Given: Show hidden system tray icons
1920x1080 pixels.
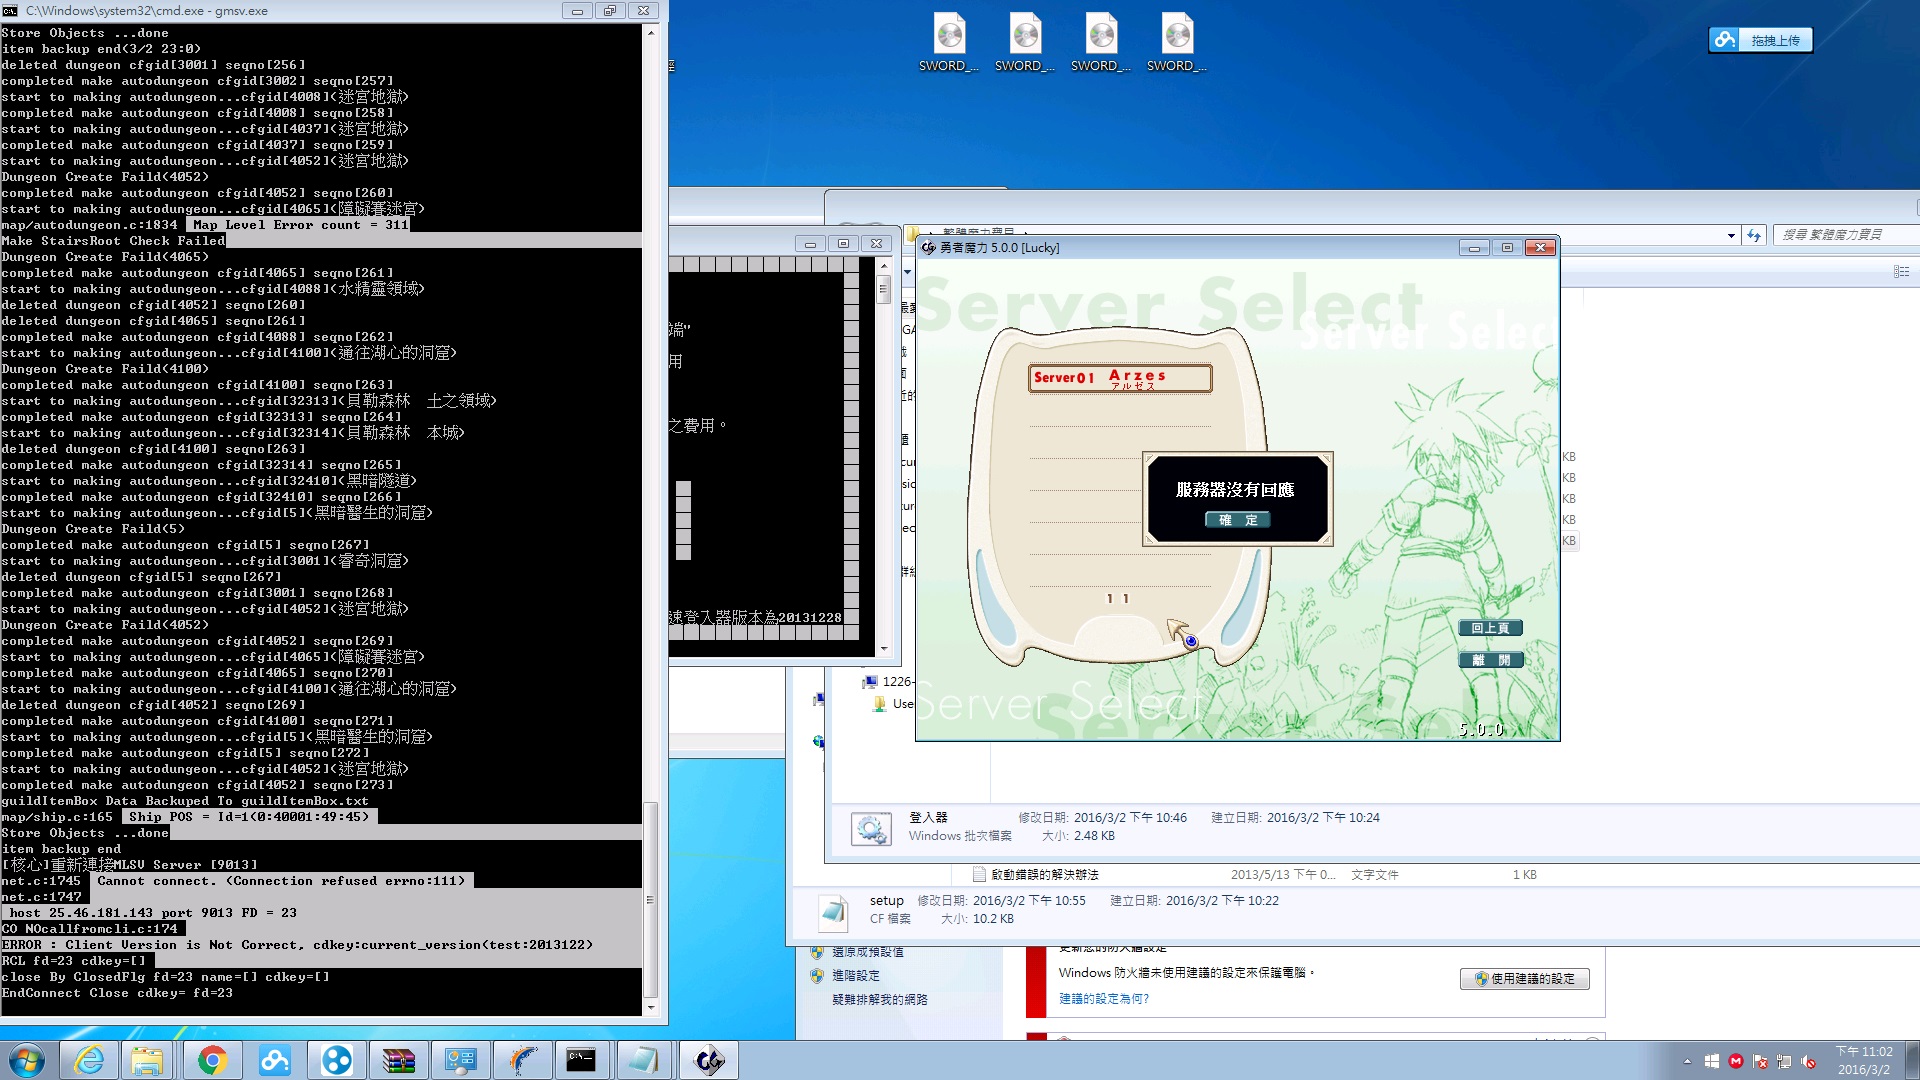Looking at the screenshot, I should (x=1687, y=1062).
